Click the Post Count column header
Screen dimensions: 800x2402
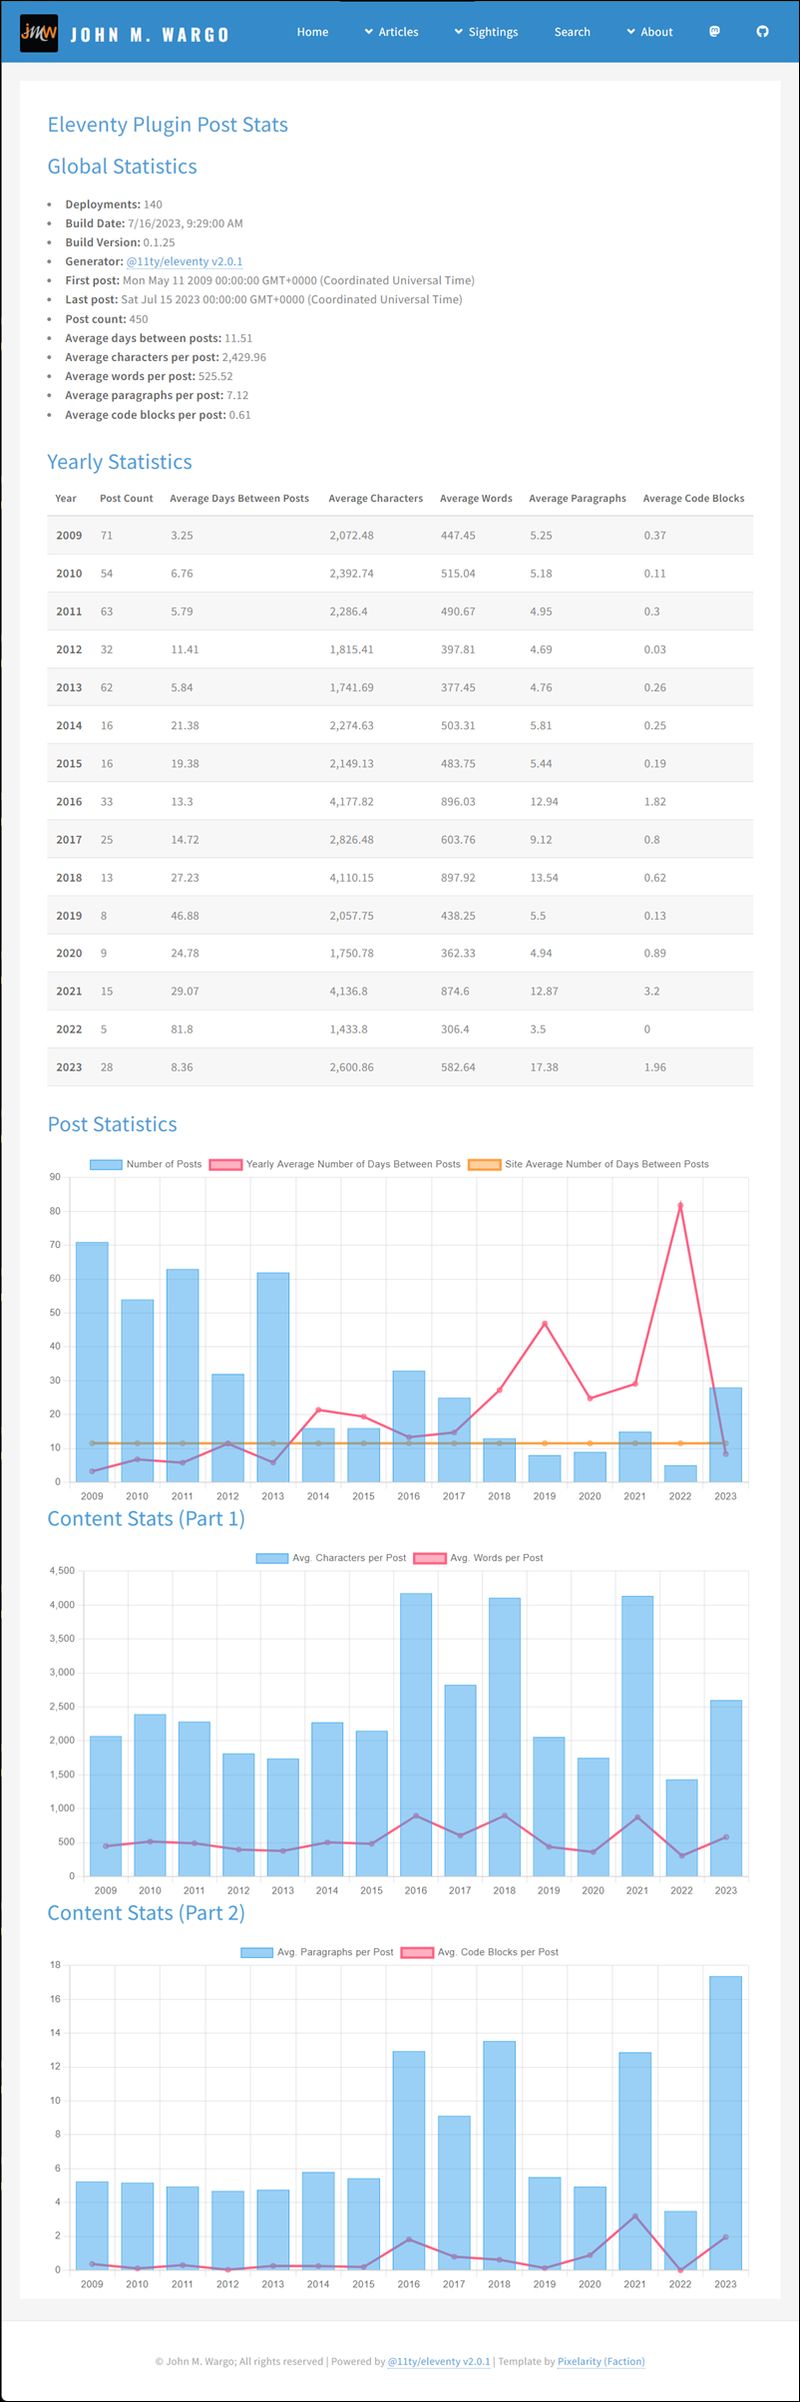point(126,498)
